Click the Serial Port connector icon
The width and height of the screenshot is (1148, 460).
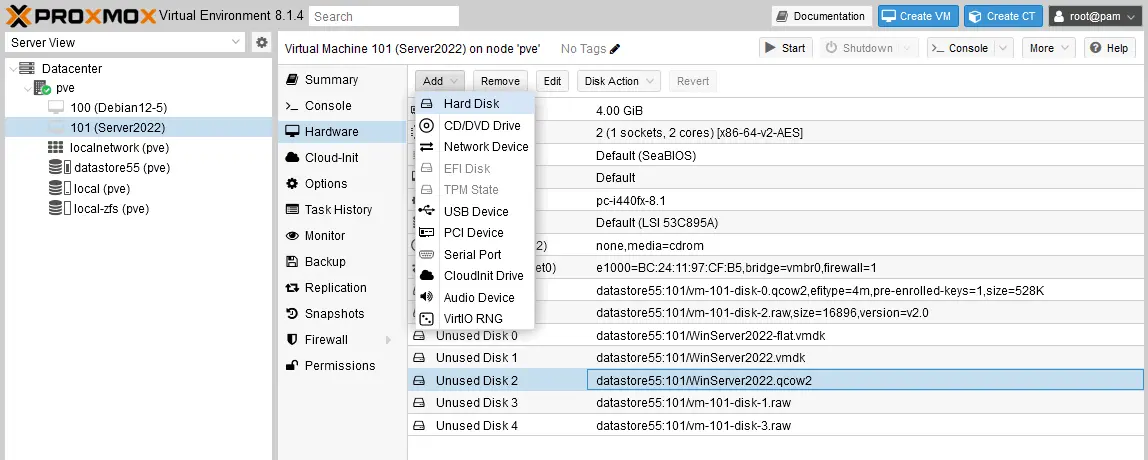point(426,254)
